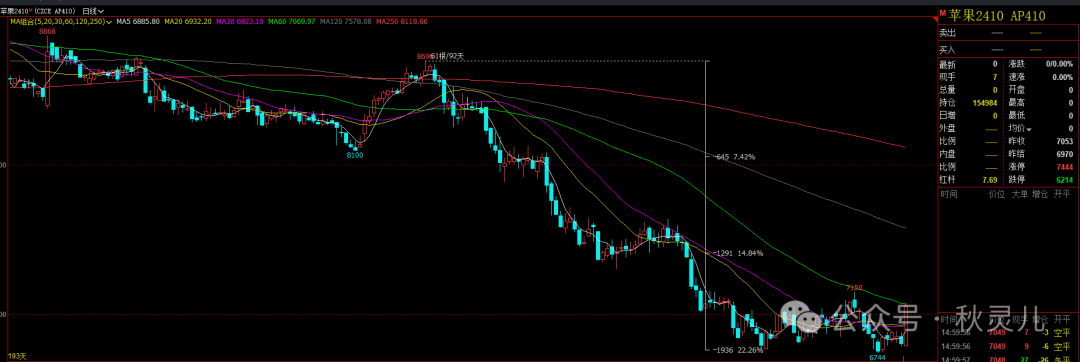Click the red M icon beside 苹果2410 title
This screenshot has width=1080, height=362.
942,13
